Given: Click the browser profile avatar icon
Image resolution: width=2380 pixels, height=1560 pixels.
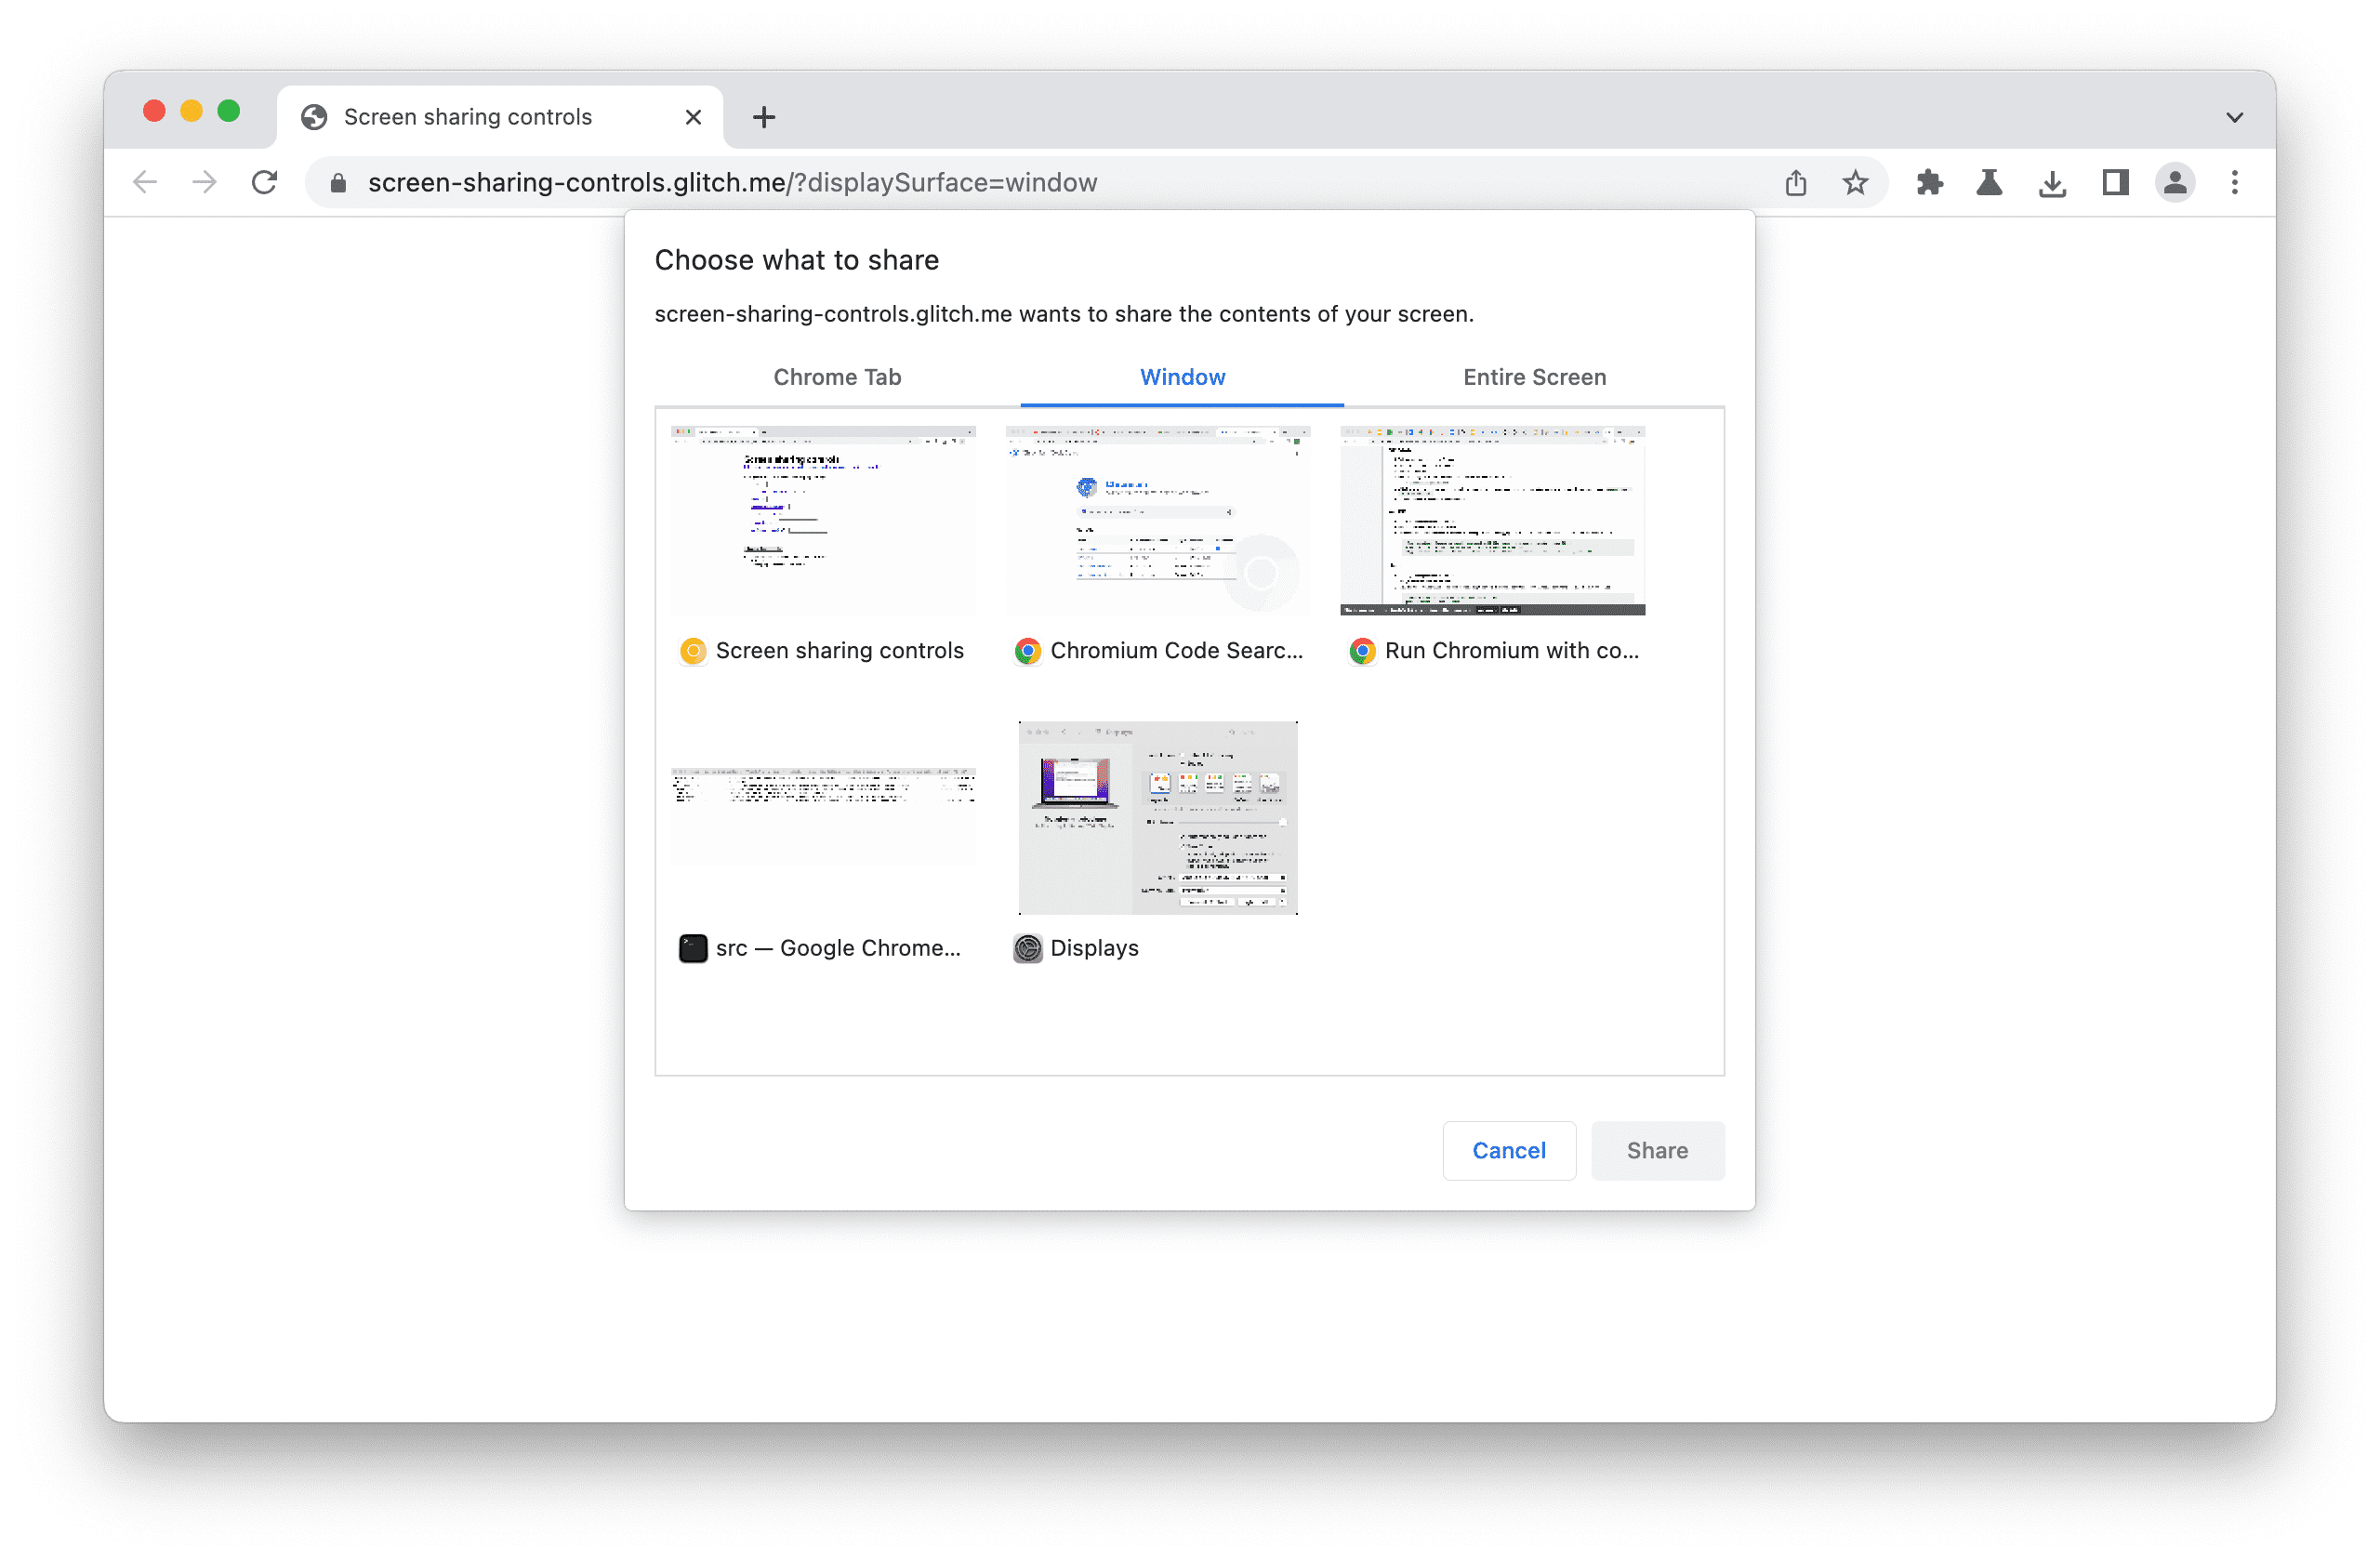Looking at the screenshot, I should pyautogui.click(x=2175, y=181).
